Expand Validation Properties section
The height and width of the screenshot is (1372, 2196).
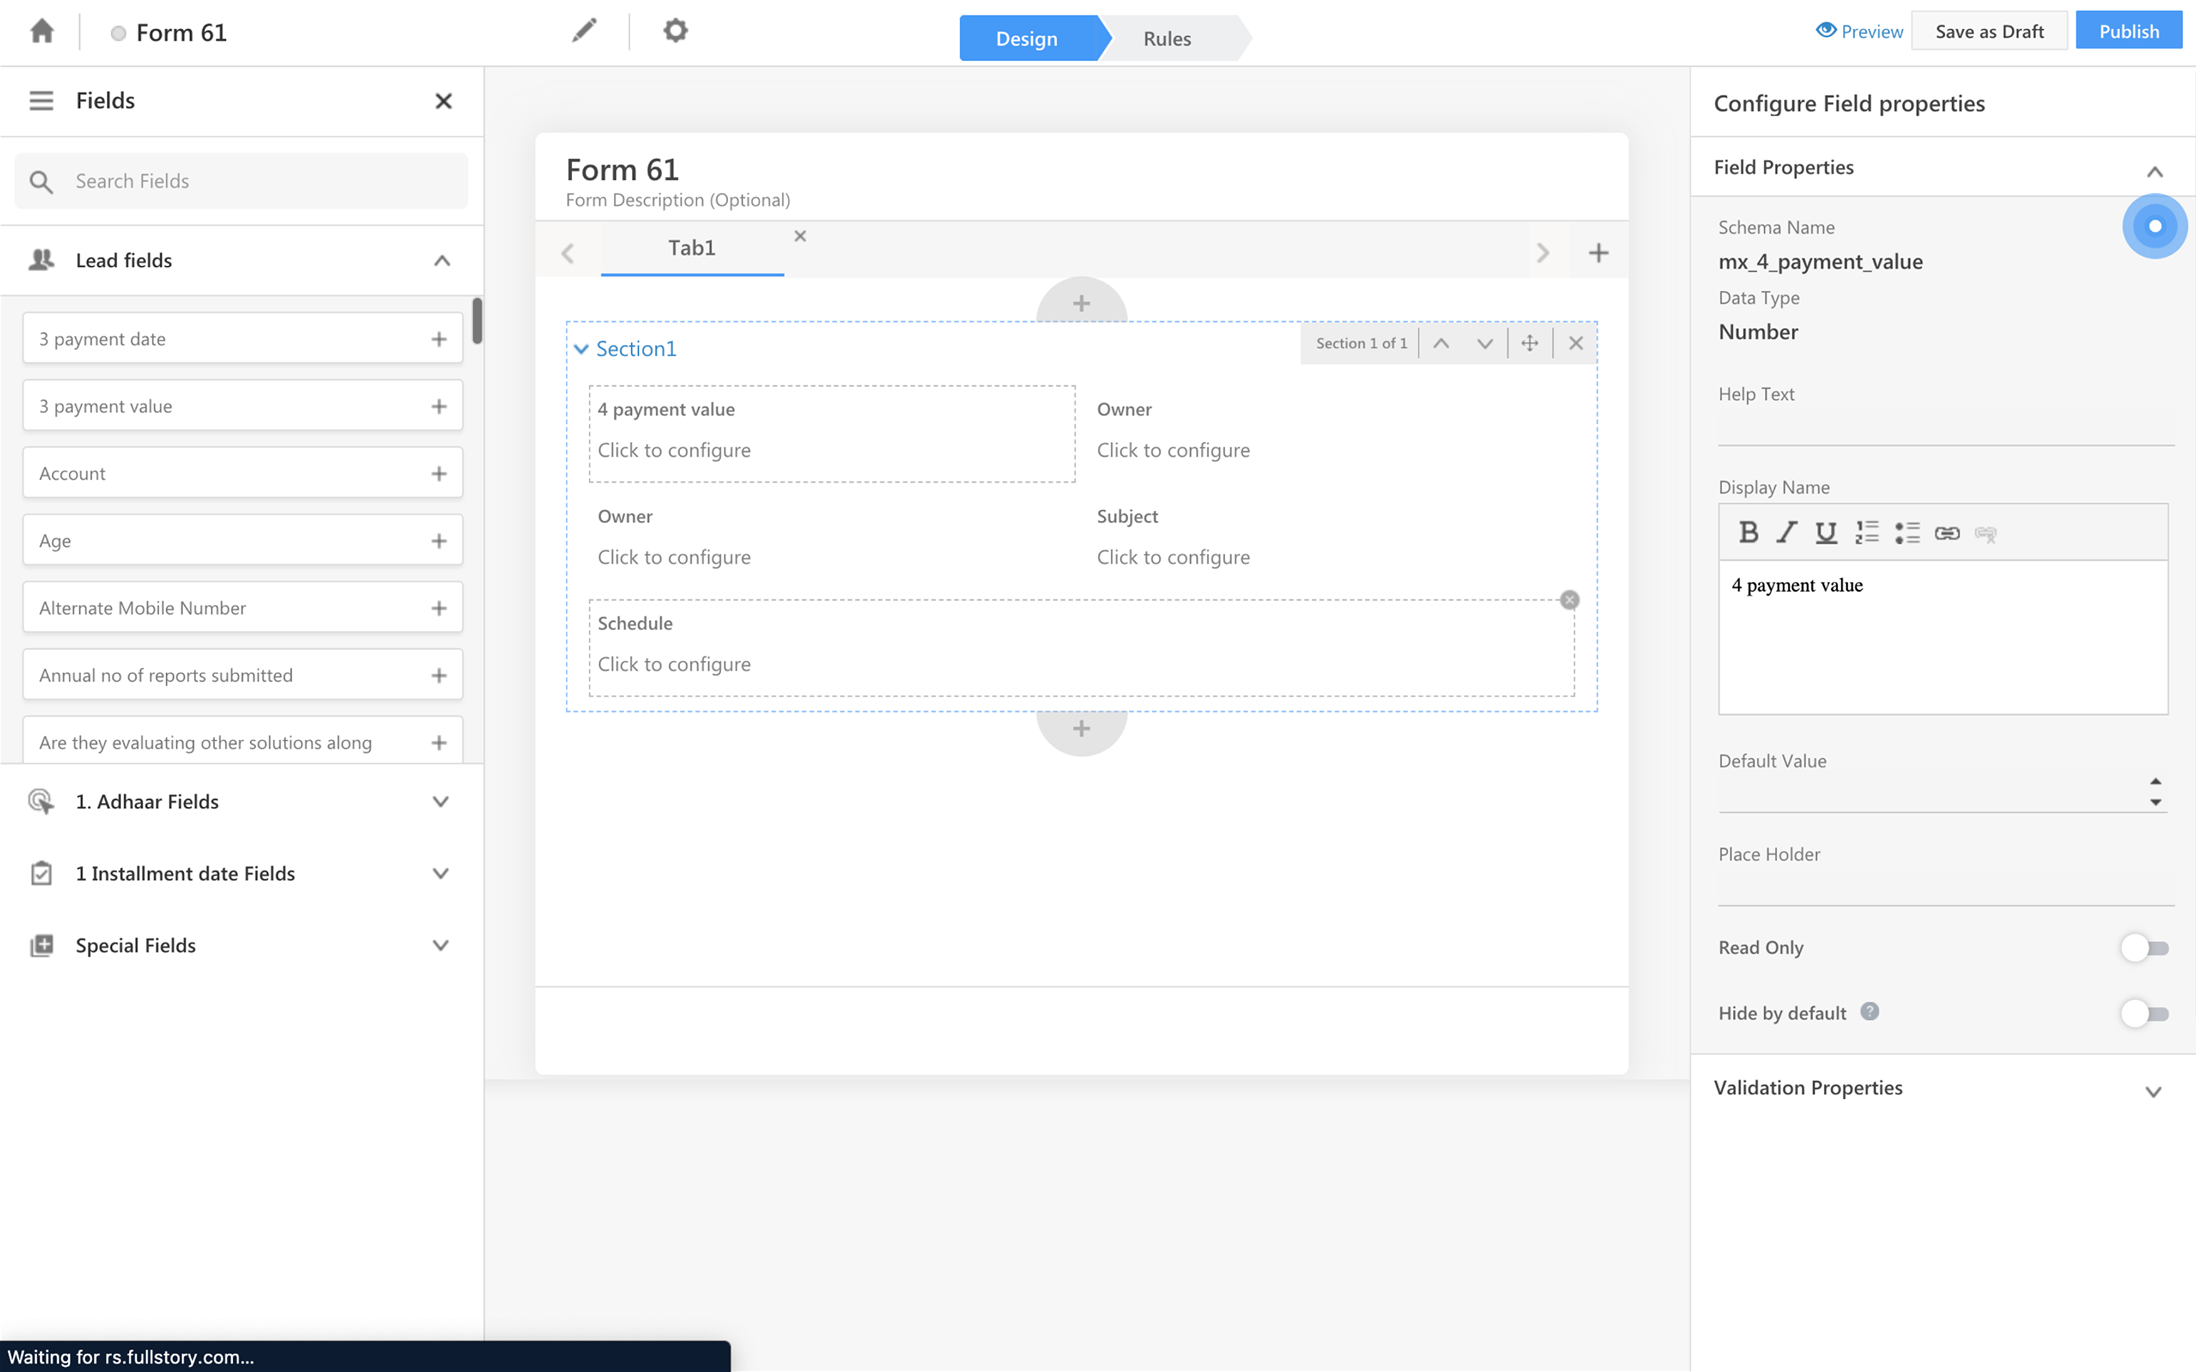coord(2153,1091)
